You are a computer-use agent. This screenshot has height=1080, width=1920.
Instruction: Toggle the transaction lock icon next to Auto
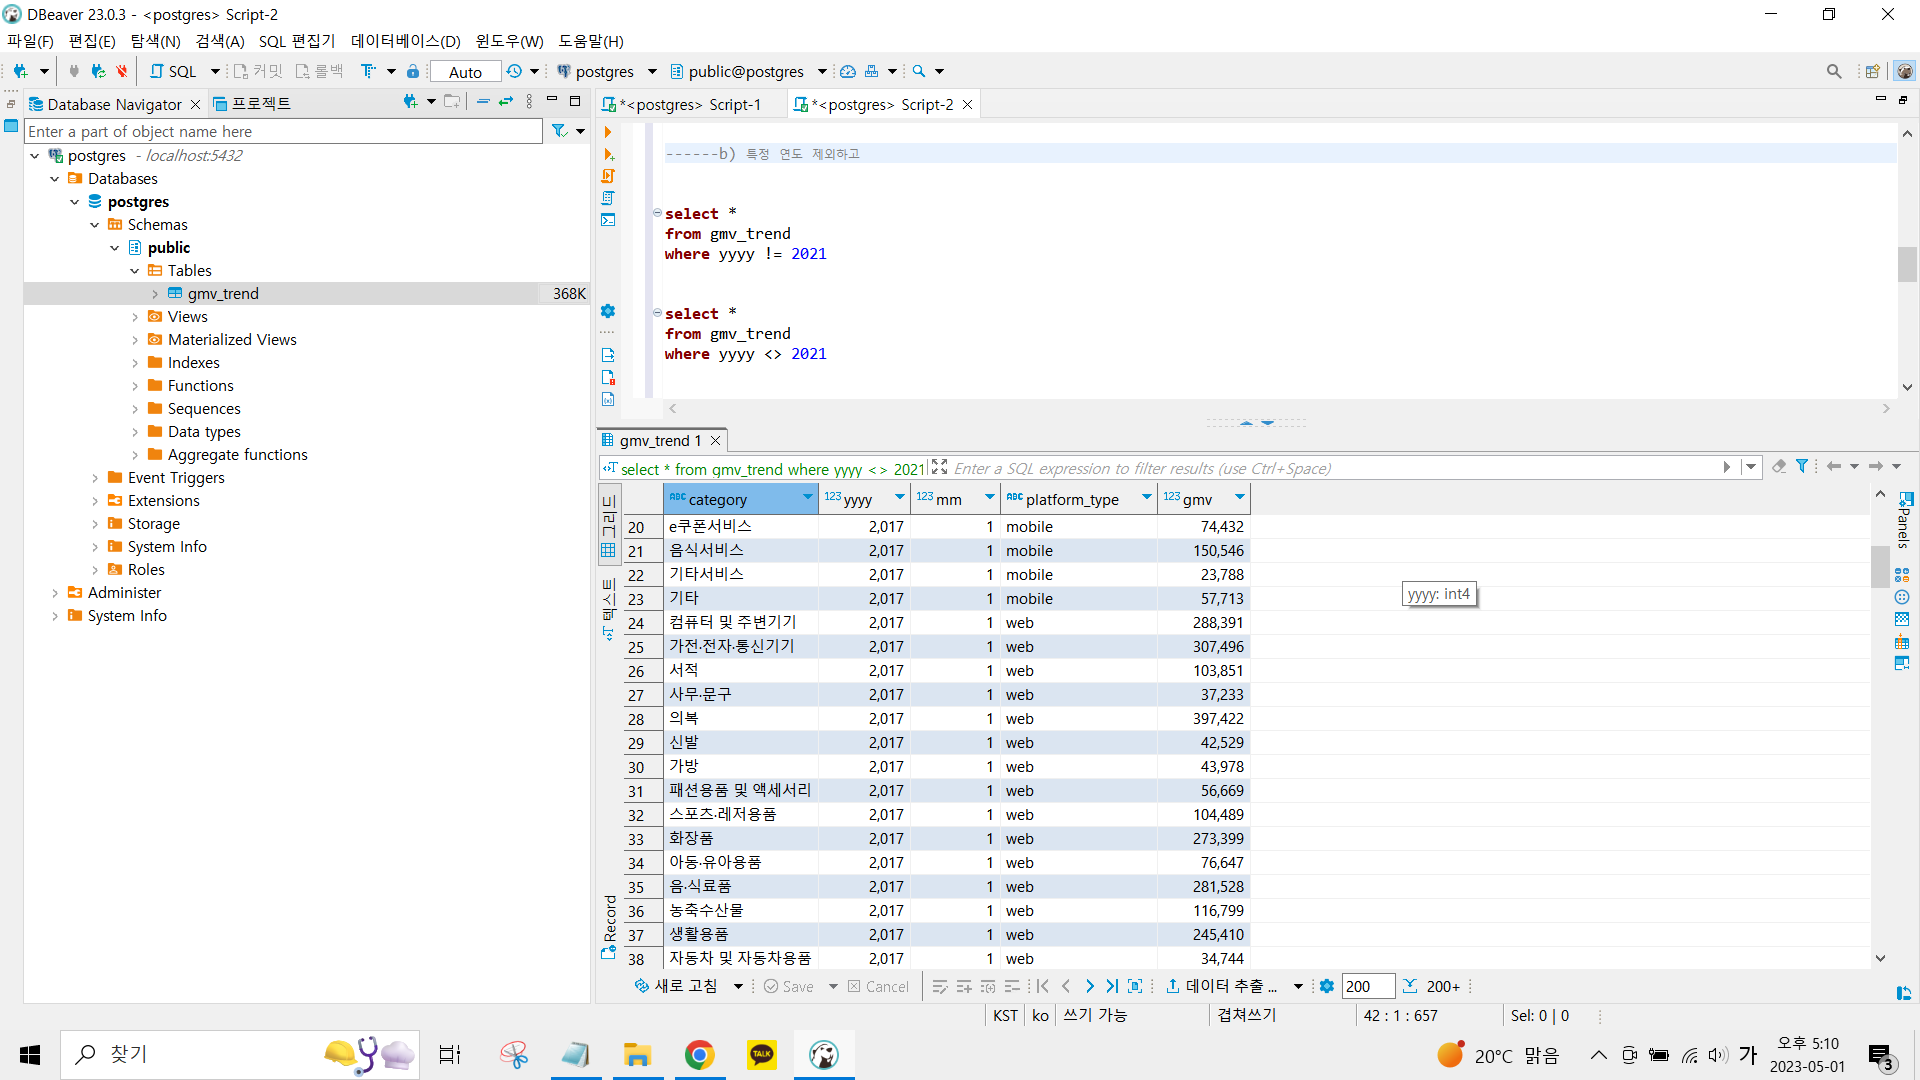[x=413, y=71]
